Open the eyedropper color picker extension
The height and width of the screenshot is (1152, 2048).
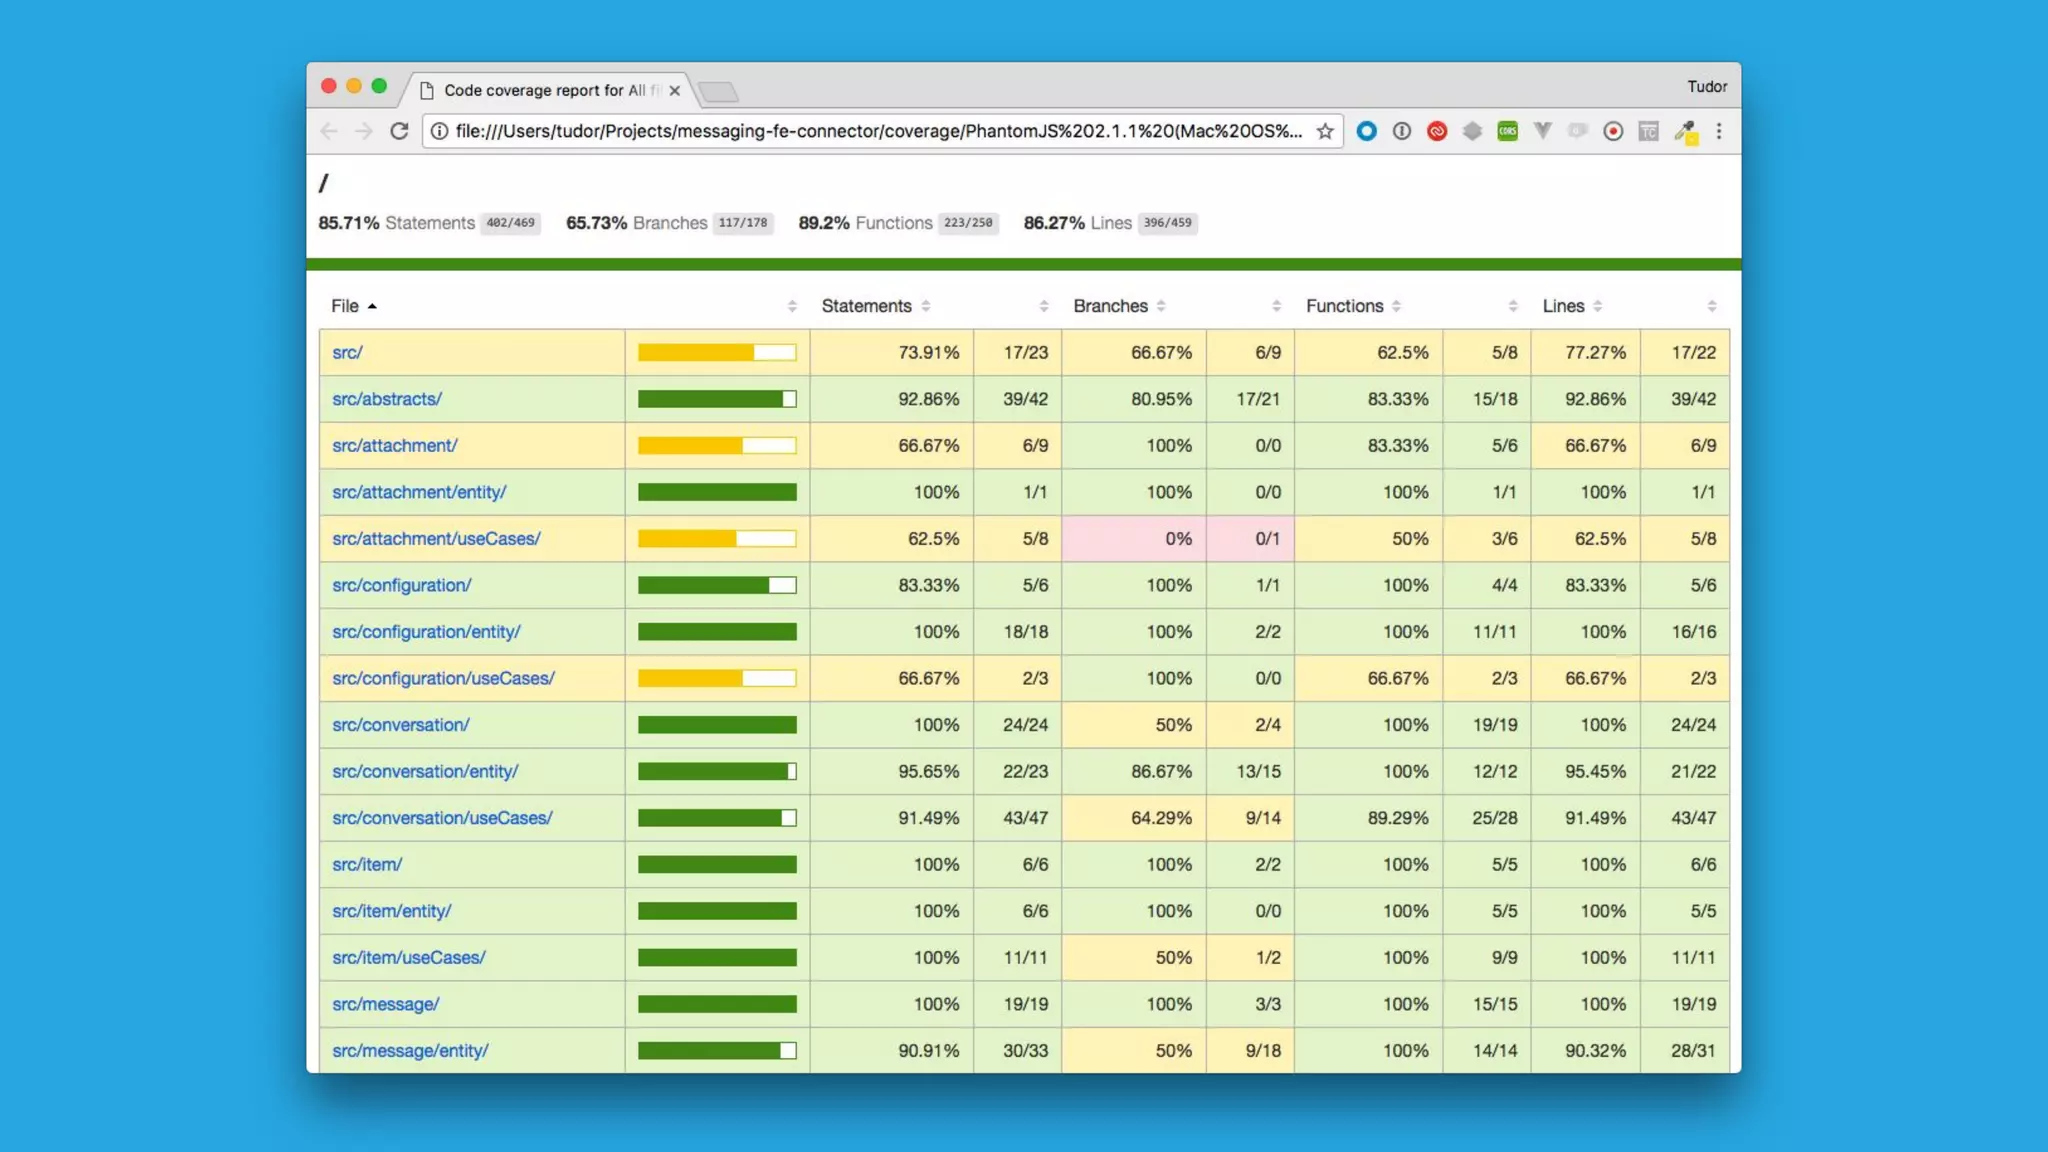tap(1685, 131)
